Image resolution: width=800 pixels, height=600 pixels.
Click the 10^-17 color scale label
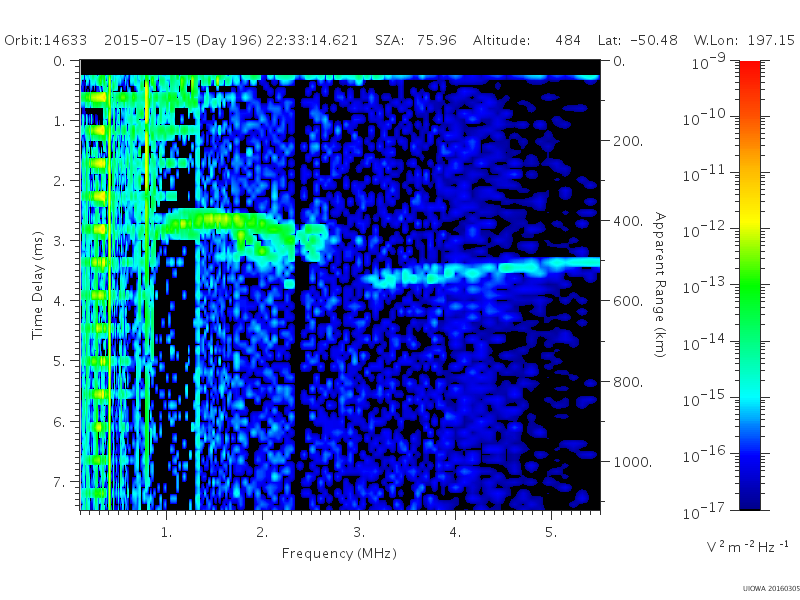pos(705,510)
